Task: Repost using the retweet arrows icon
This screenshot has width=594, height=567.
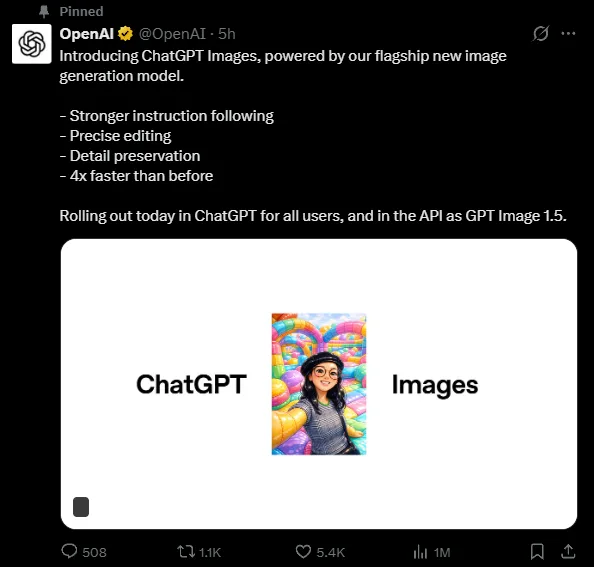Action: coord(186,551)
